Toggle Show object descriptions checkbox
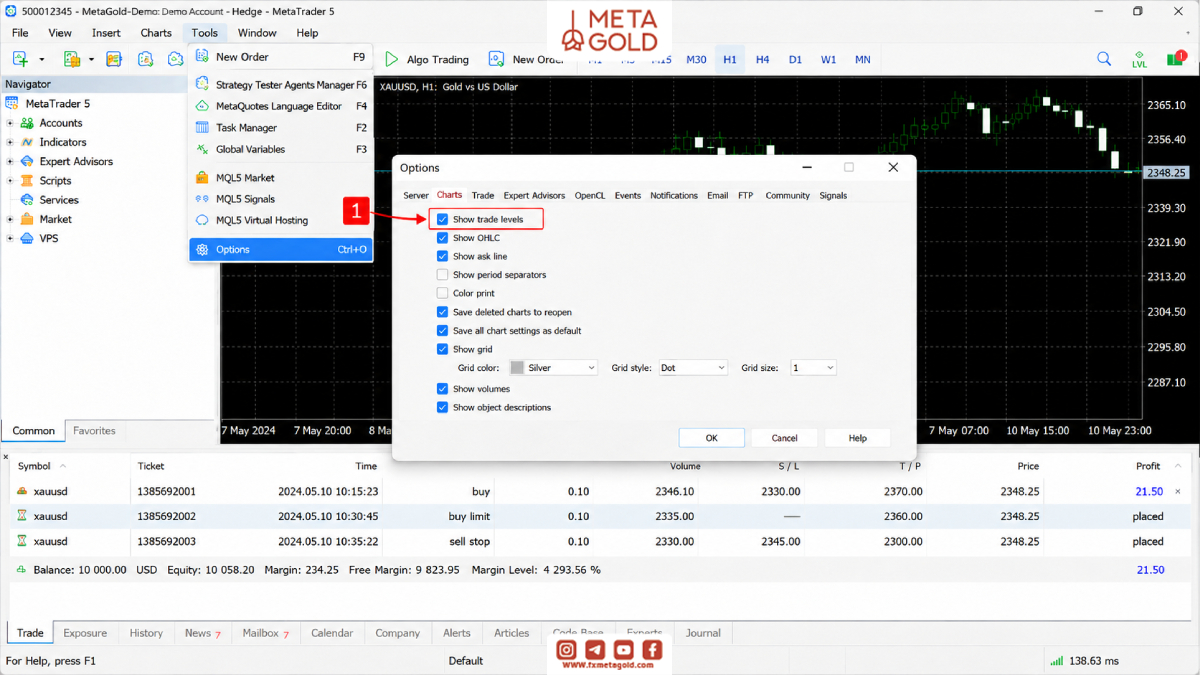Image resolution: width=1200 pixels, height=675 pixels. coord(443,407)
